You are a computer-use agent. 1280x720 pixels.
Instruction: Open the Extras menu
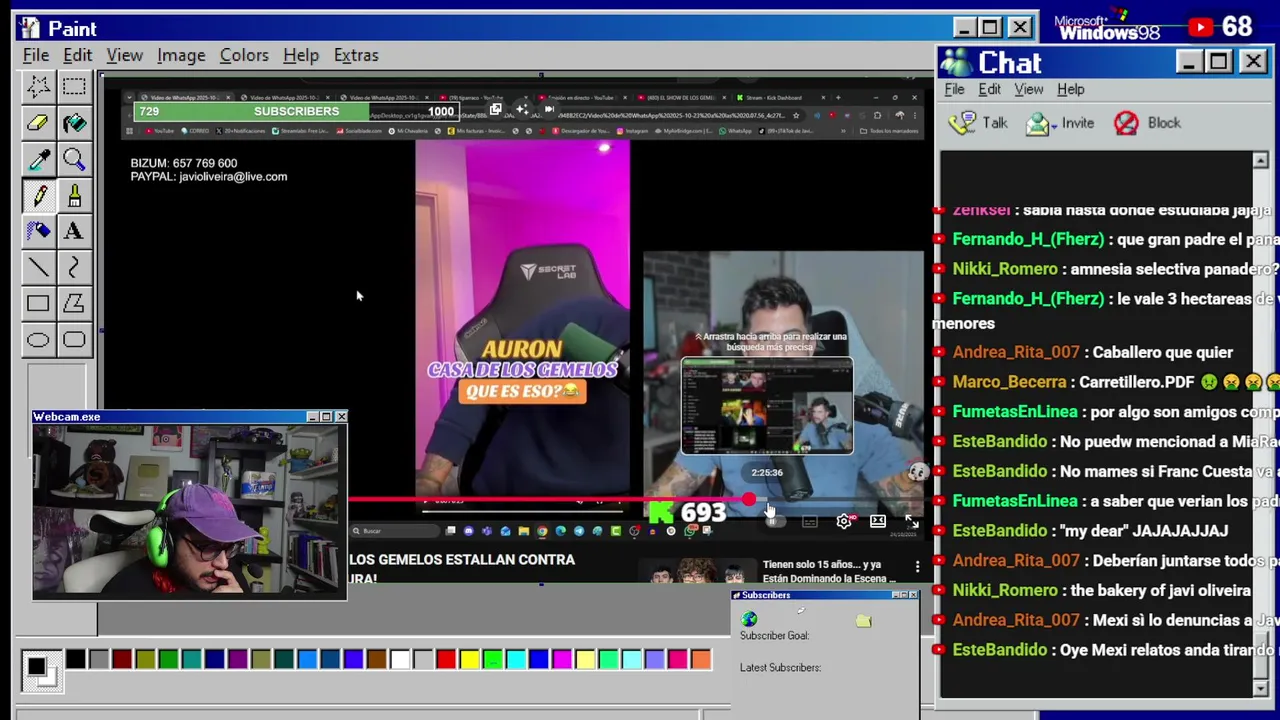click(x=356, y=55)
